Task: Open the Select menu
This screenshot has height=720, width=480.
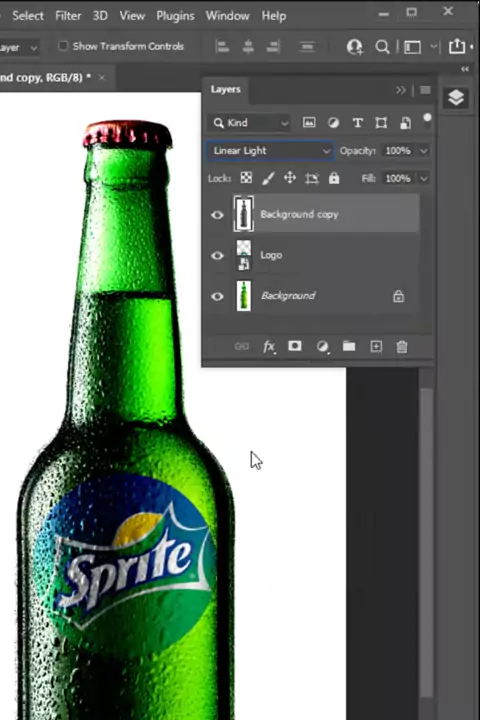Action: pyautogui.click(x=28, y=16)
